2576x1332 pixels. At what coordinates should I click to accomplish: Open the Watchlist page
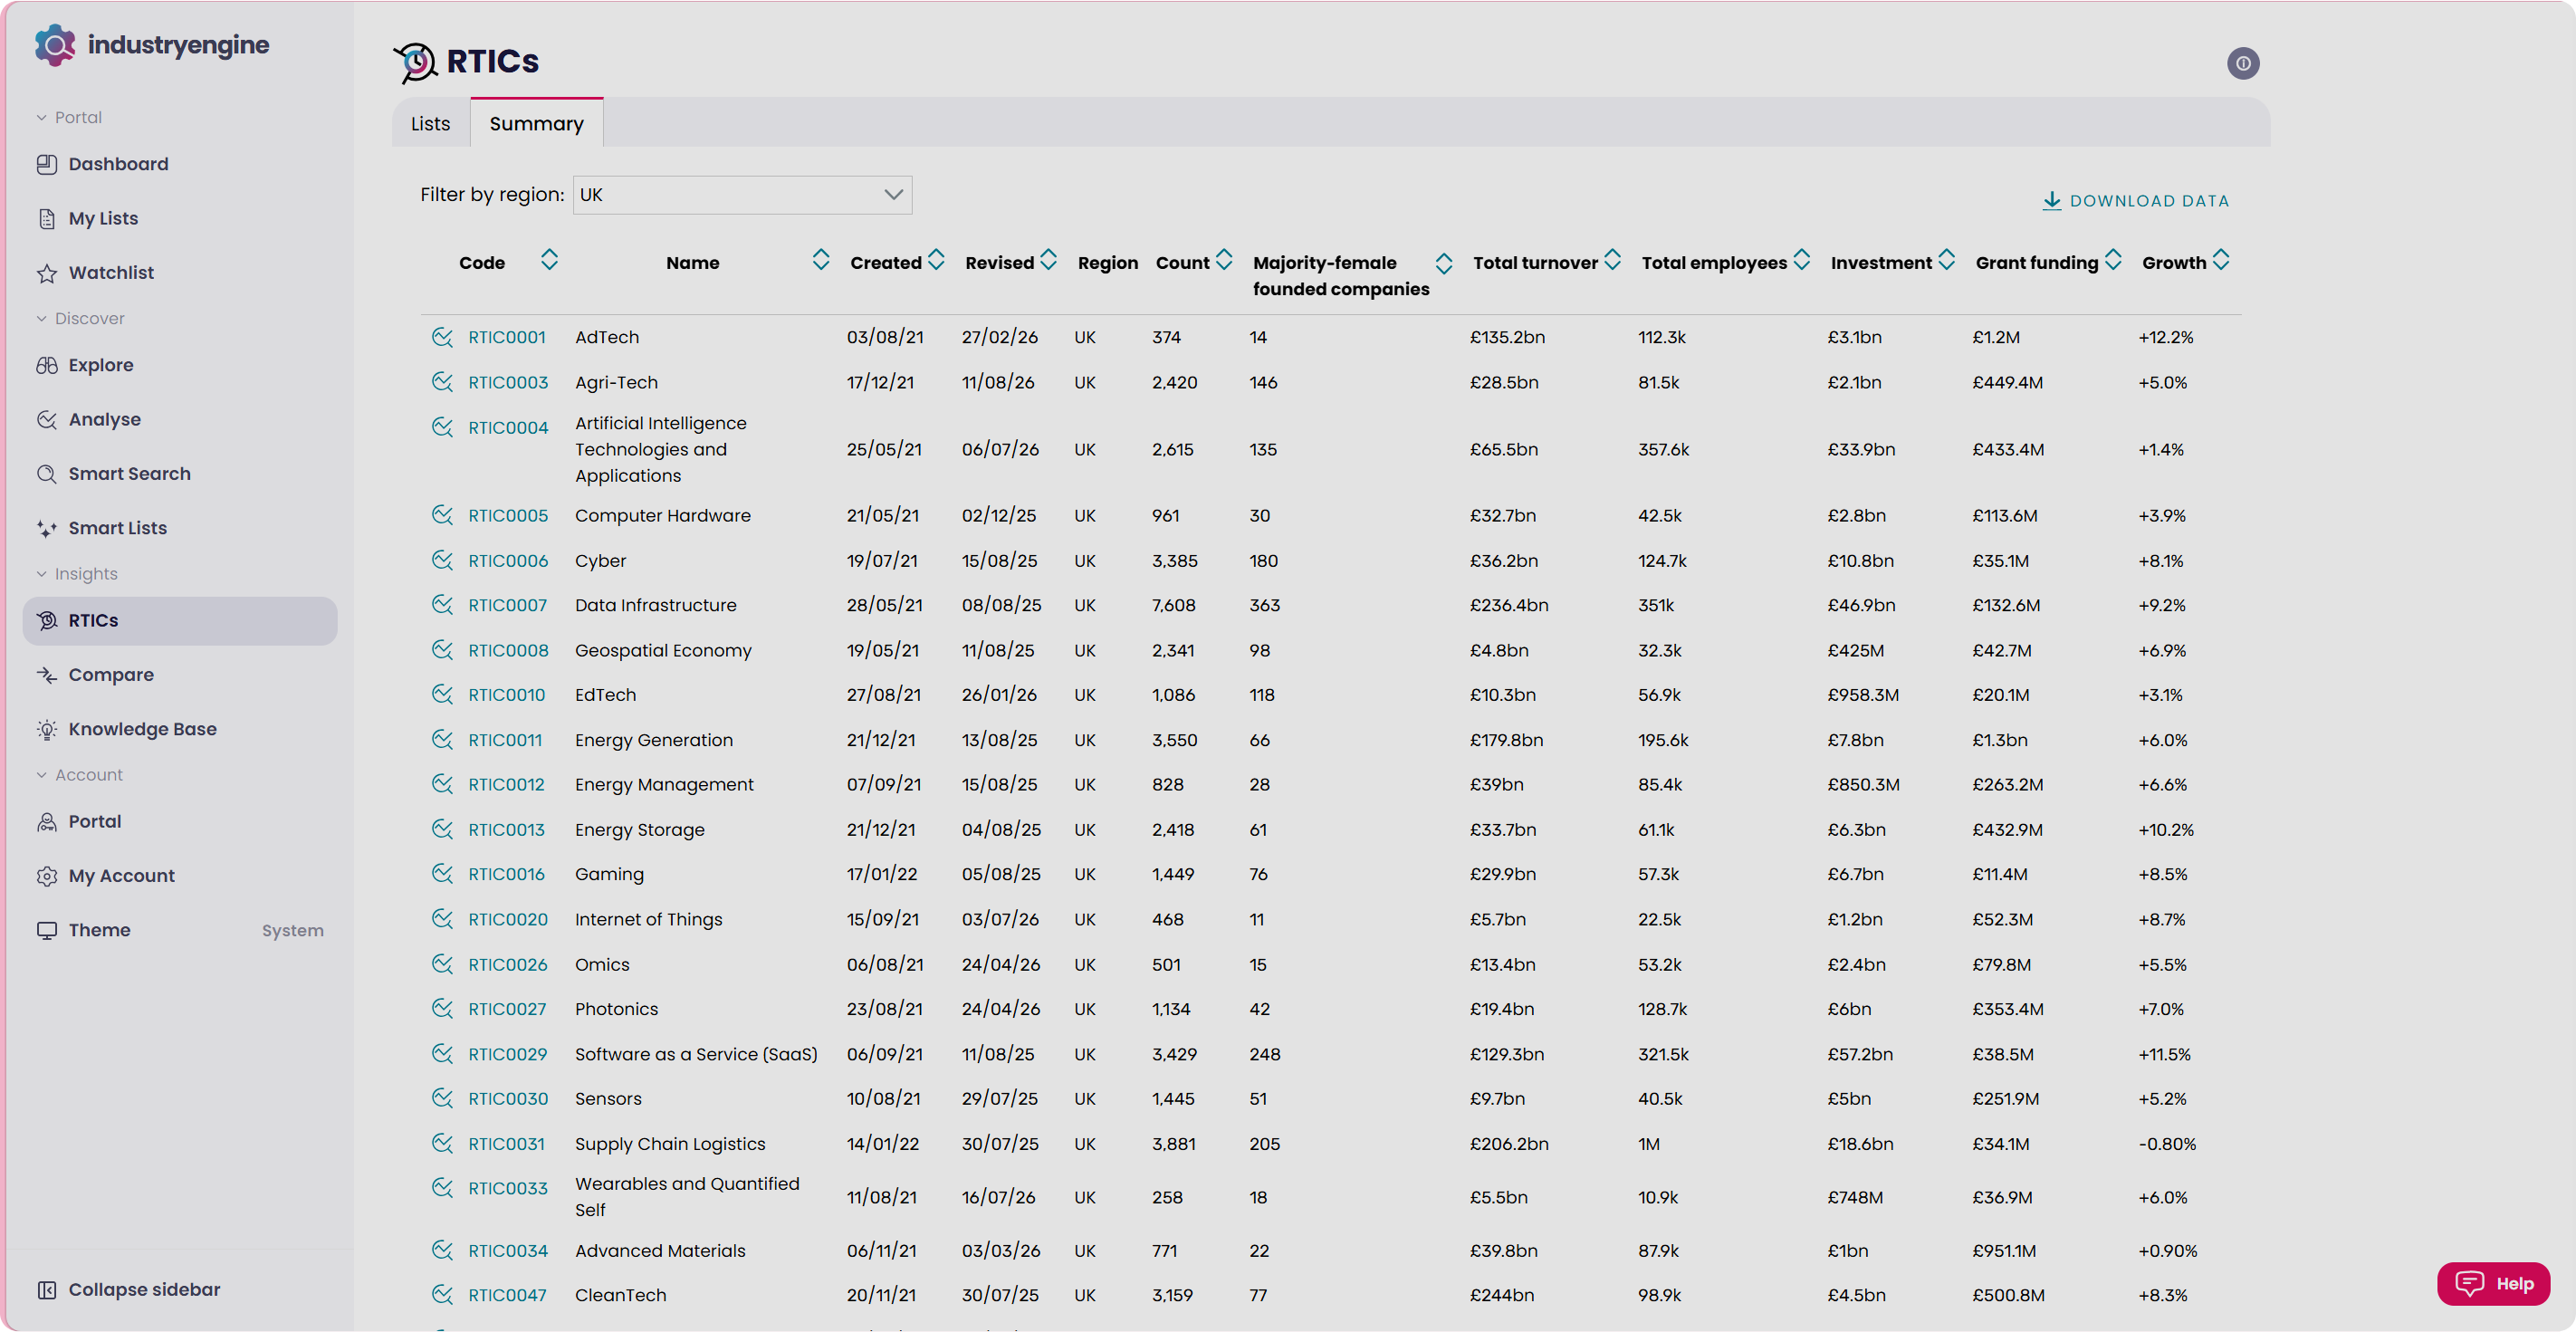pyautogui.click(x=180, y=272)
